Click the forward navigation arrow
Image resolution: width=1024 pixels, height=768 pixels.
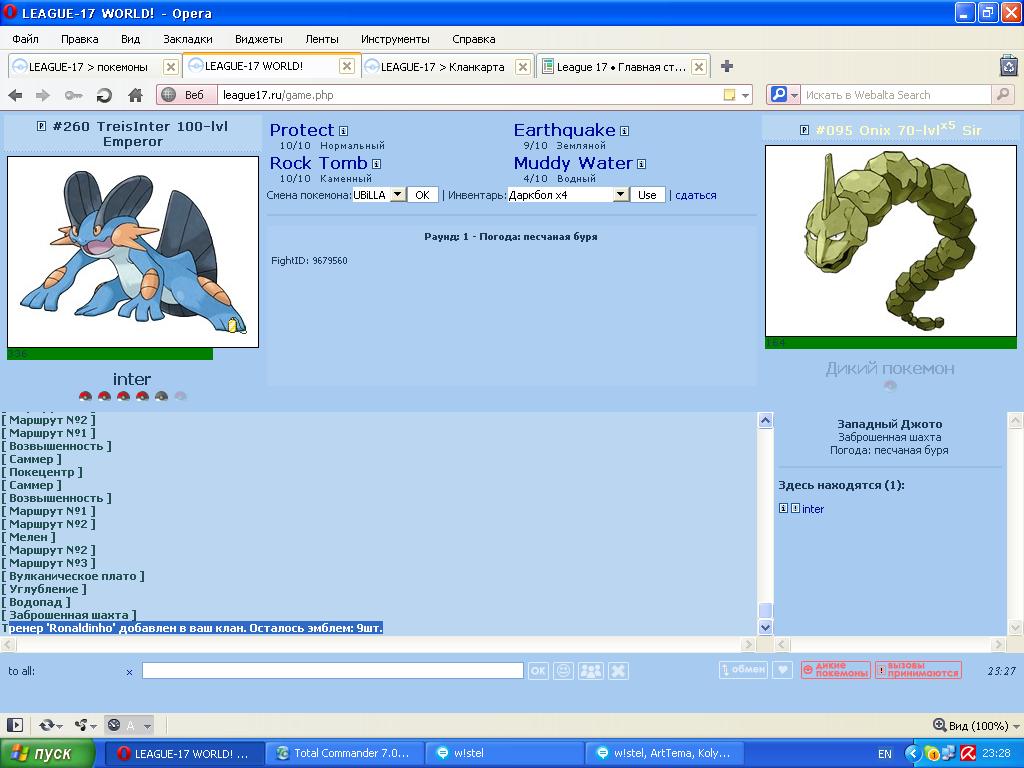pos(42,95)
